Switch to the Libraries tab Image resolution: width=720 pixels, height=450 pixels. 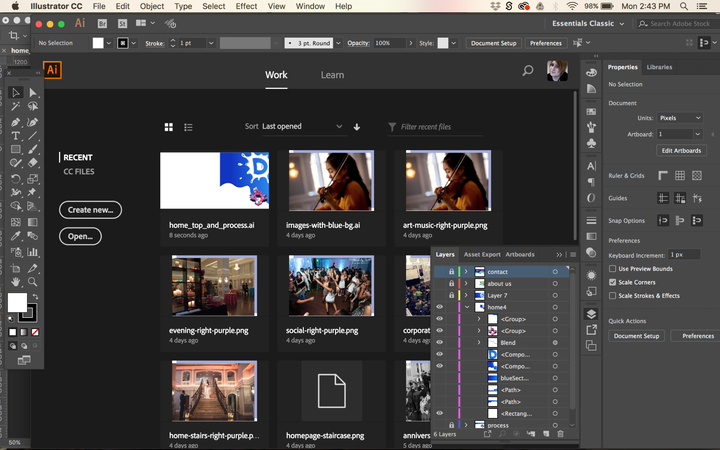[660, 67]
